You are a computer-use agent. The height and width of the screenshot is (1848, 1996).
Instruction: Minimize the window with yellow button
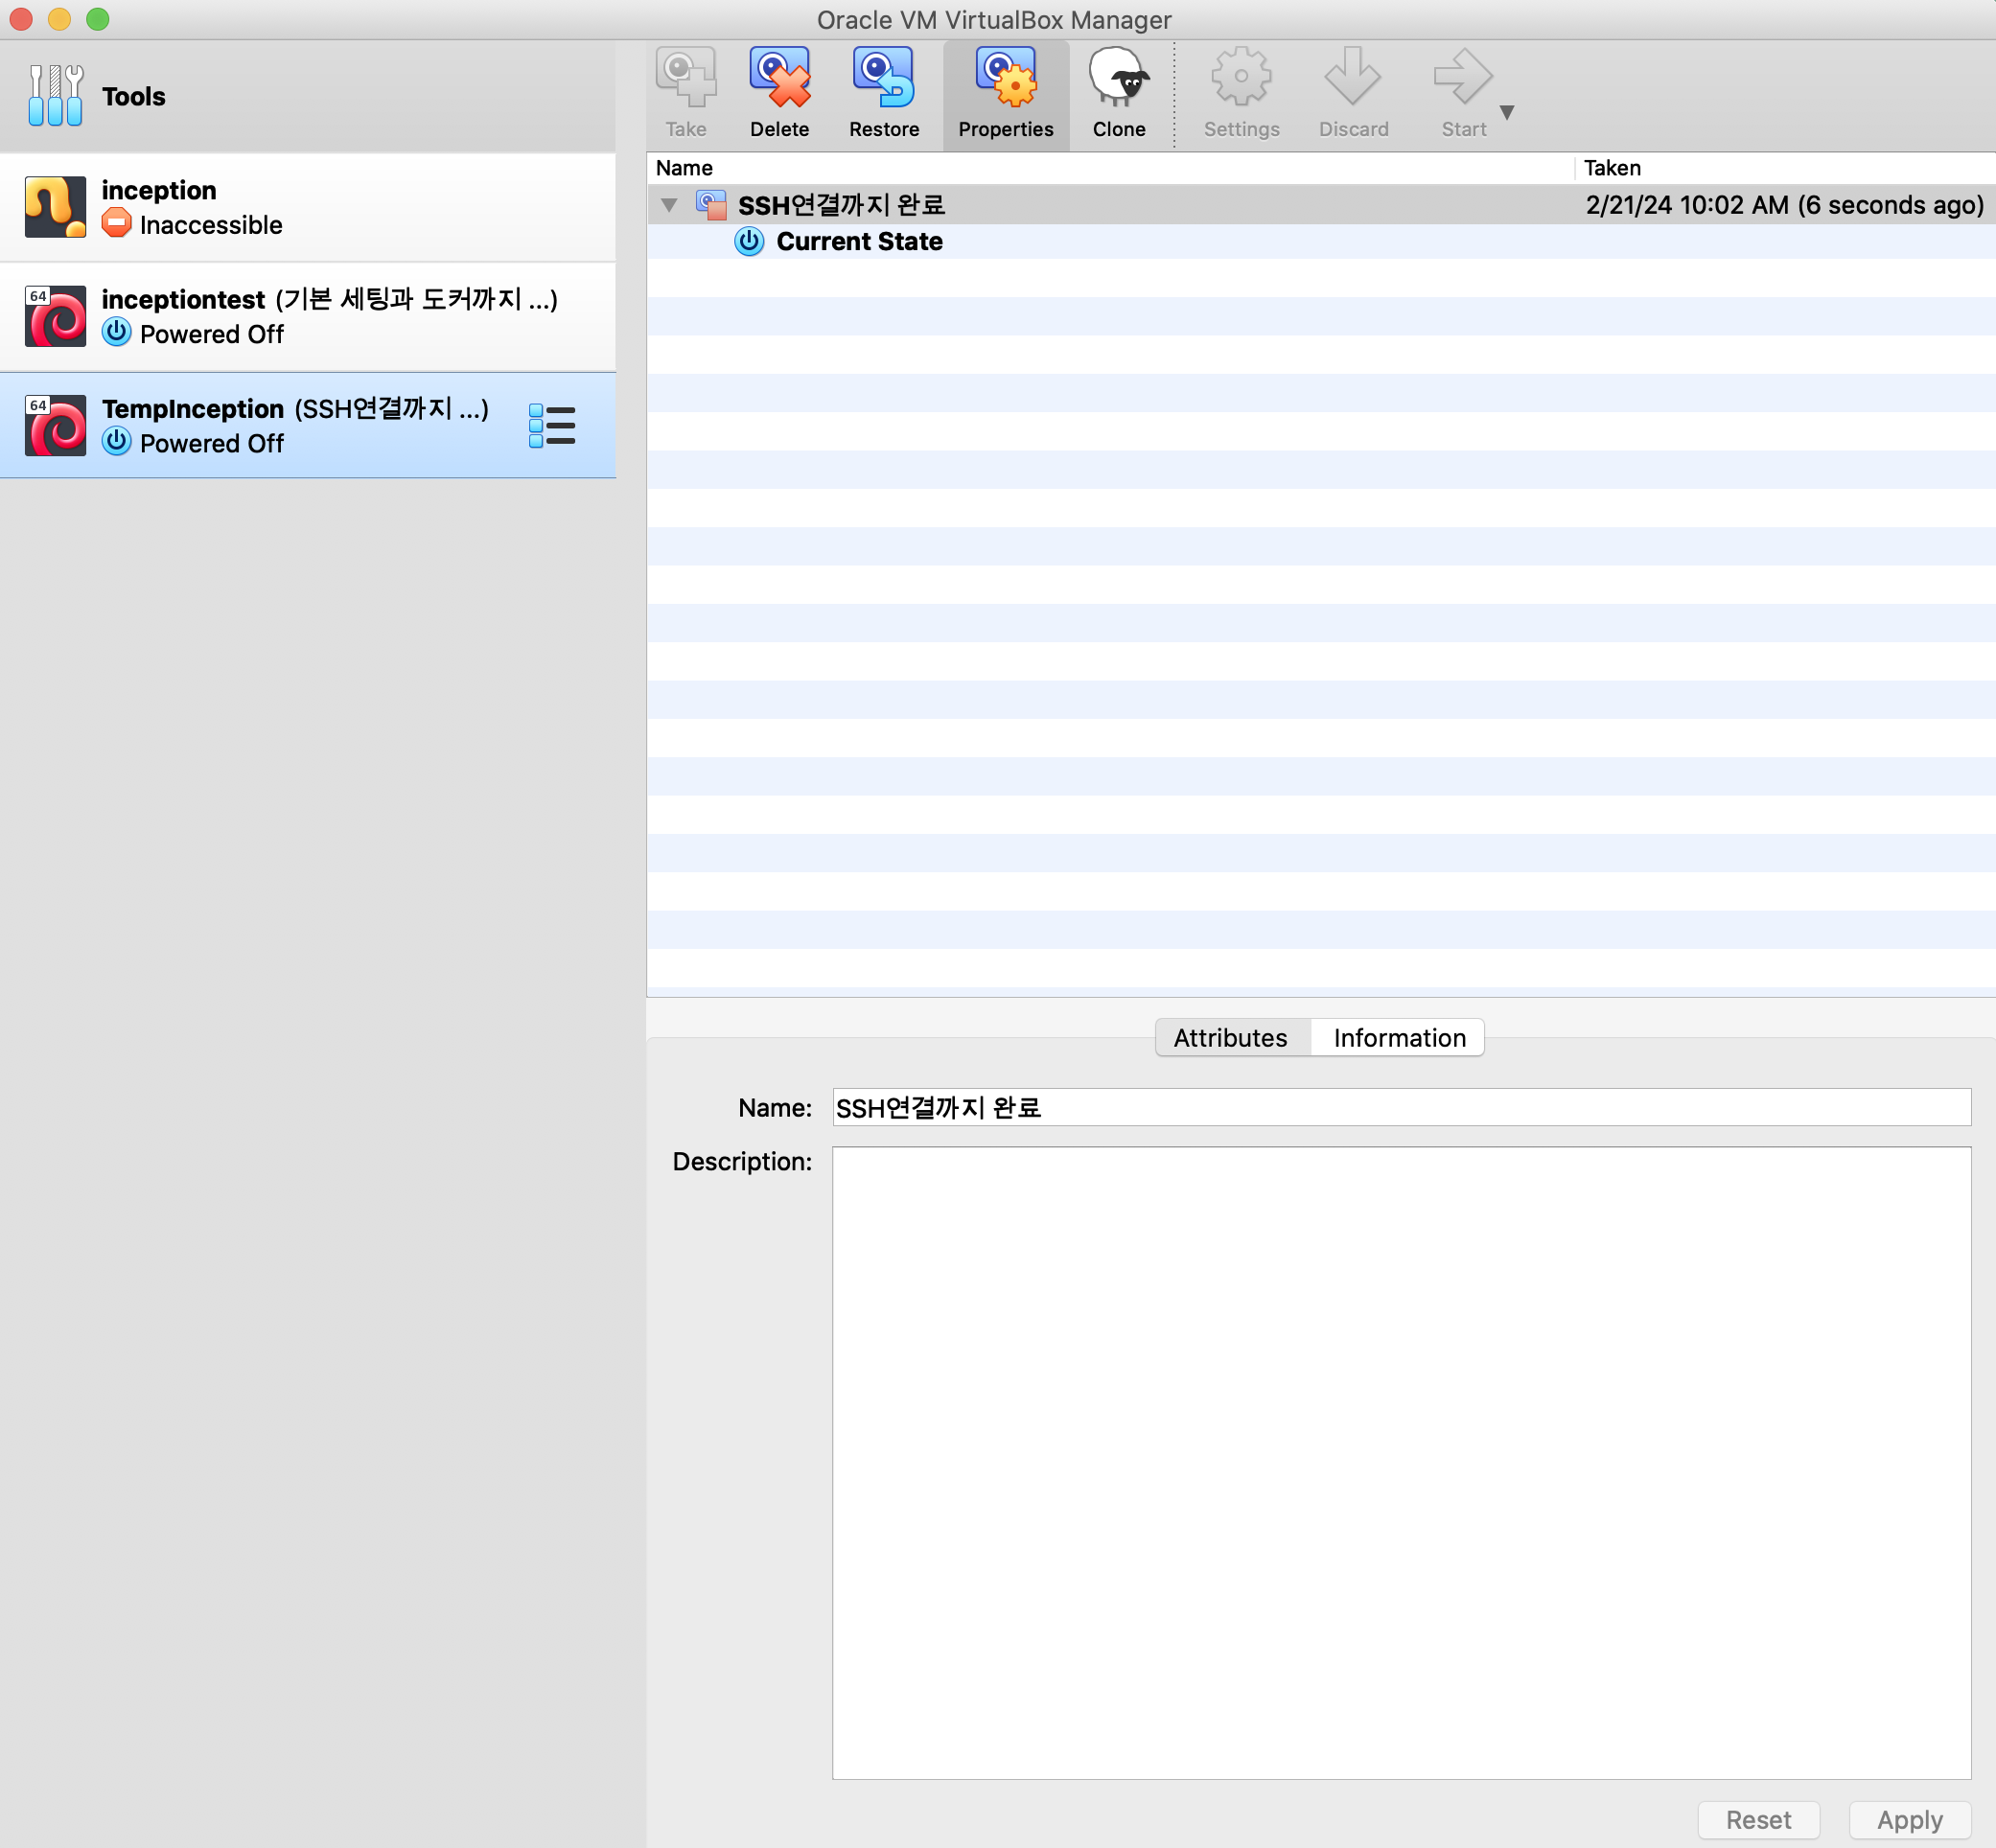click(59, 19)
